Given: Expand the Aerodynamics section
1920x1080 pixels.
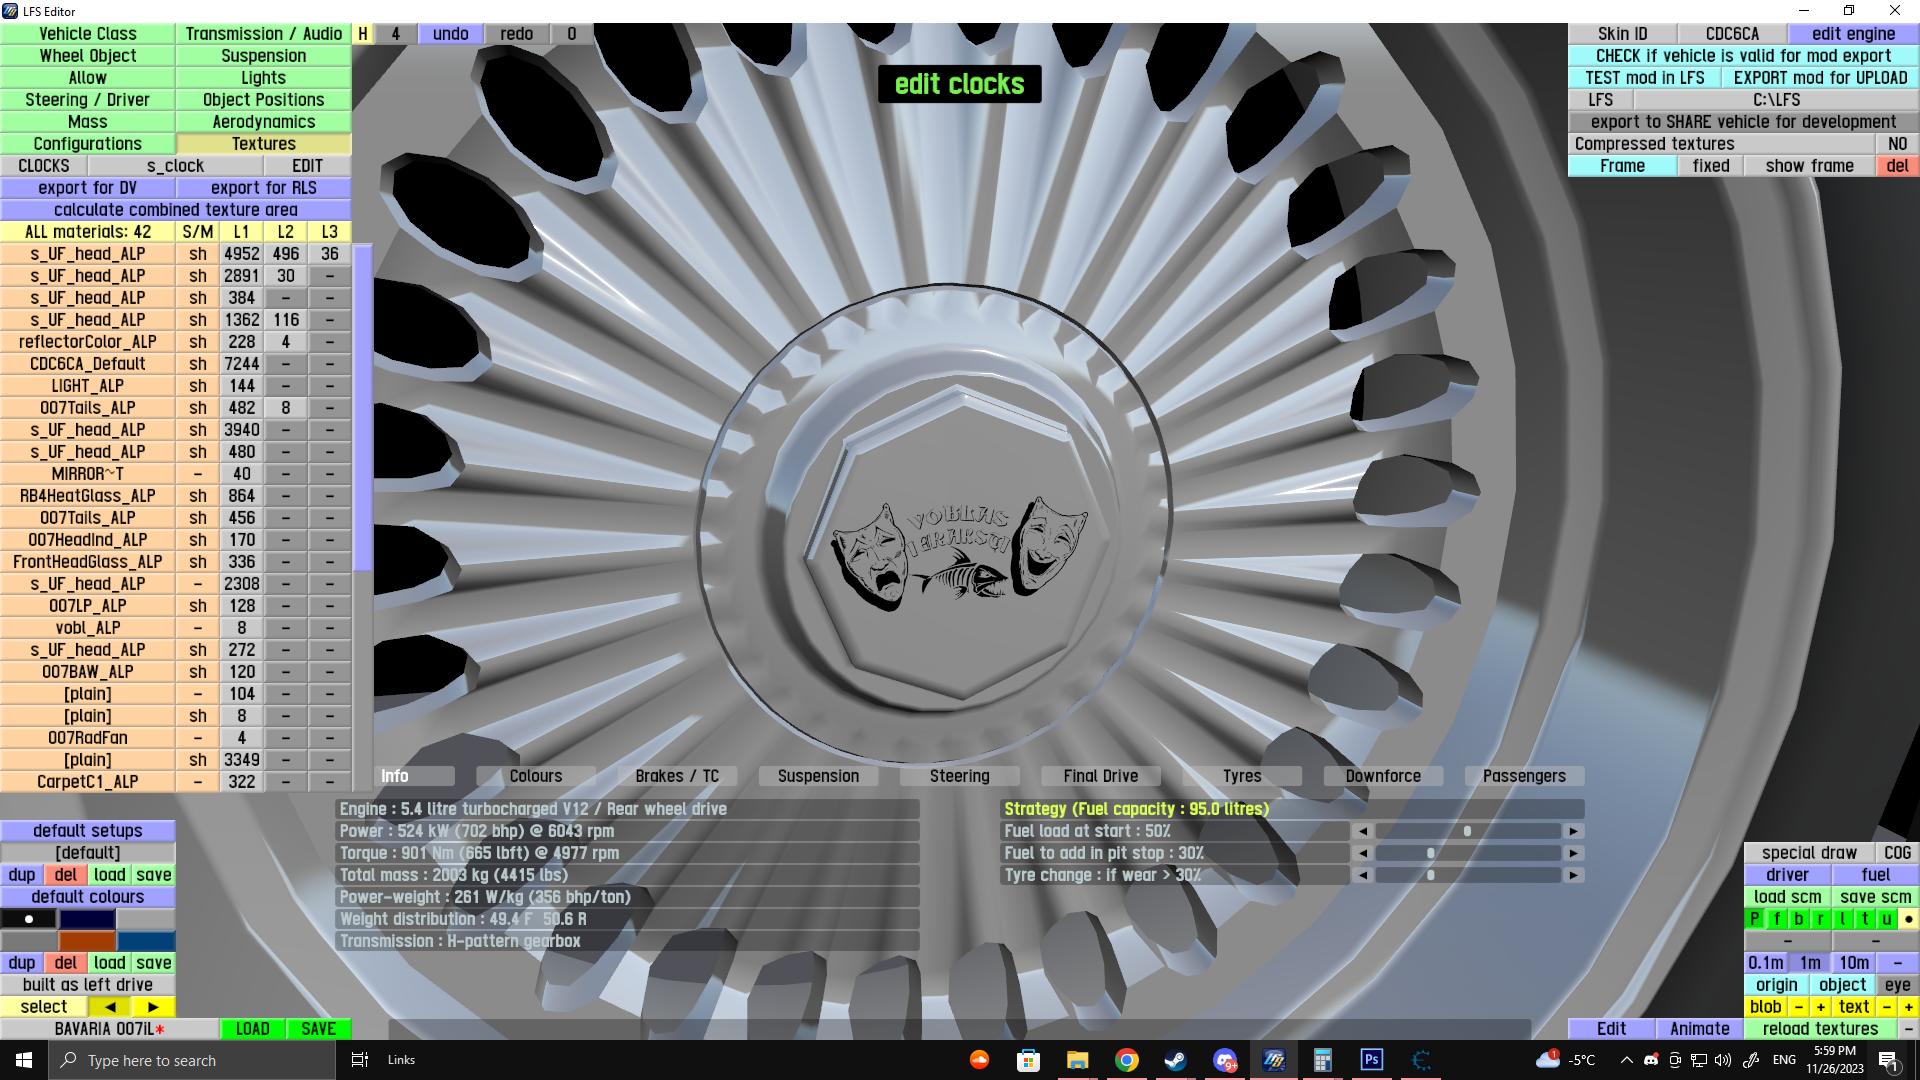Looking at the screenshot, I should click(x=263, y=122).
